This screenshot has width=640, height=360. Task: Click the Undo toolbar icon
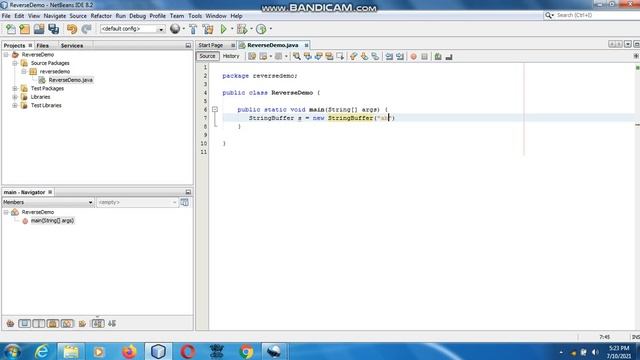coord(72,29)
